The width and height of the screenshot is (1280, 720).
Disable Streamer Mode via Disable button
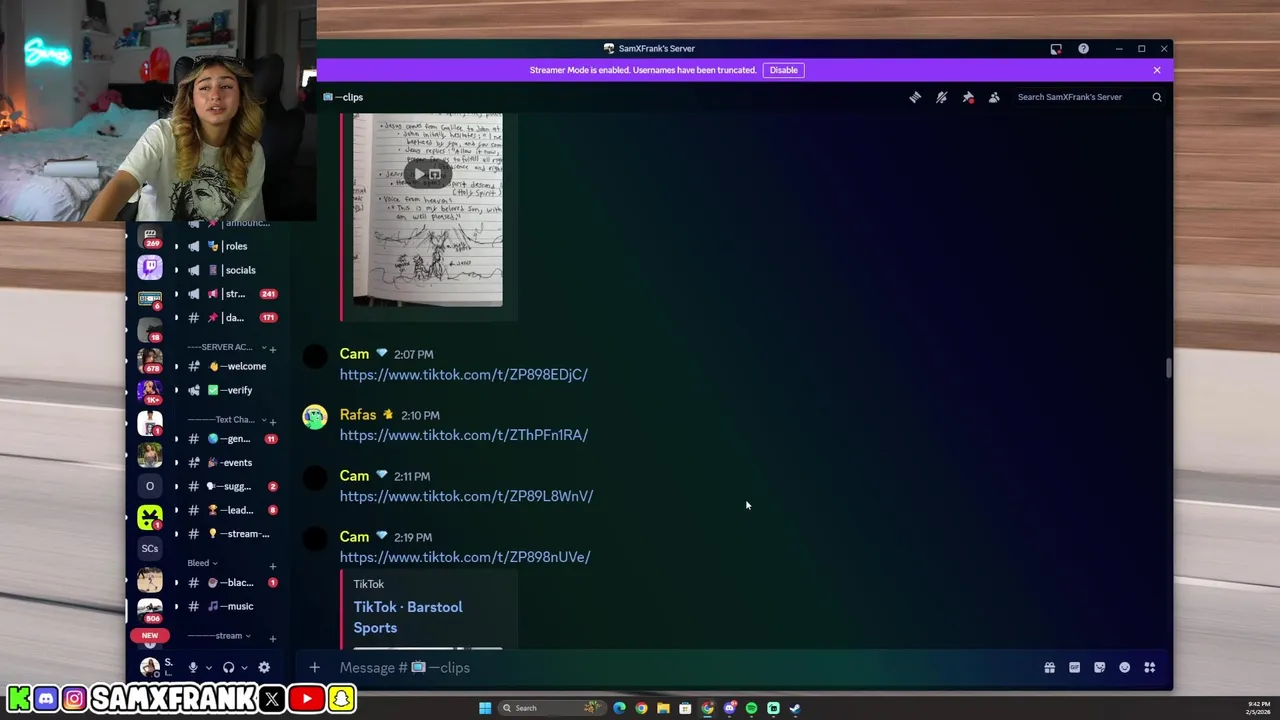click(784, 70)
